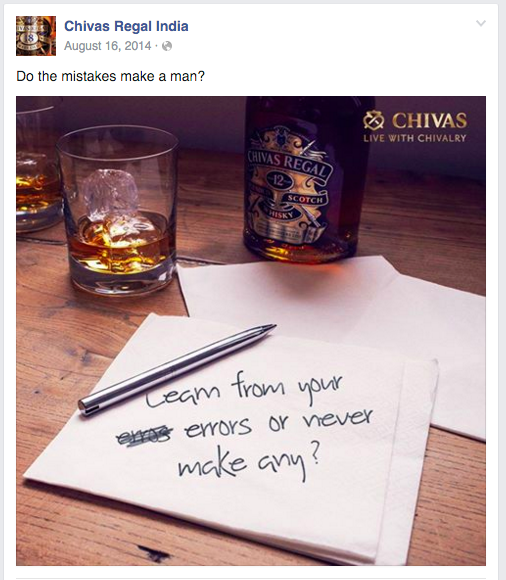Select the 'LIVE WITH CHIVALRY' tagline
Viewport: 506px width, 580px height.
tap(415, 138)
